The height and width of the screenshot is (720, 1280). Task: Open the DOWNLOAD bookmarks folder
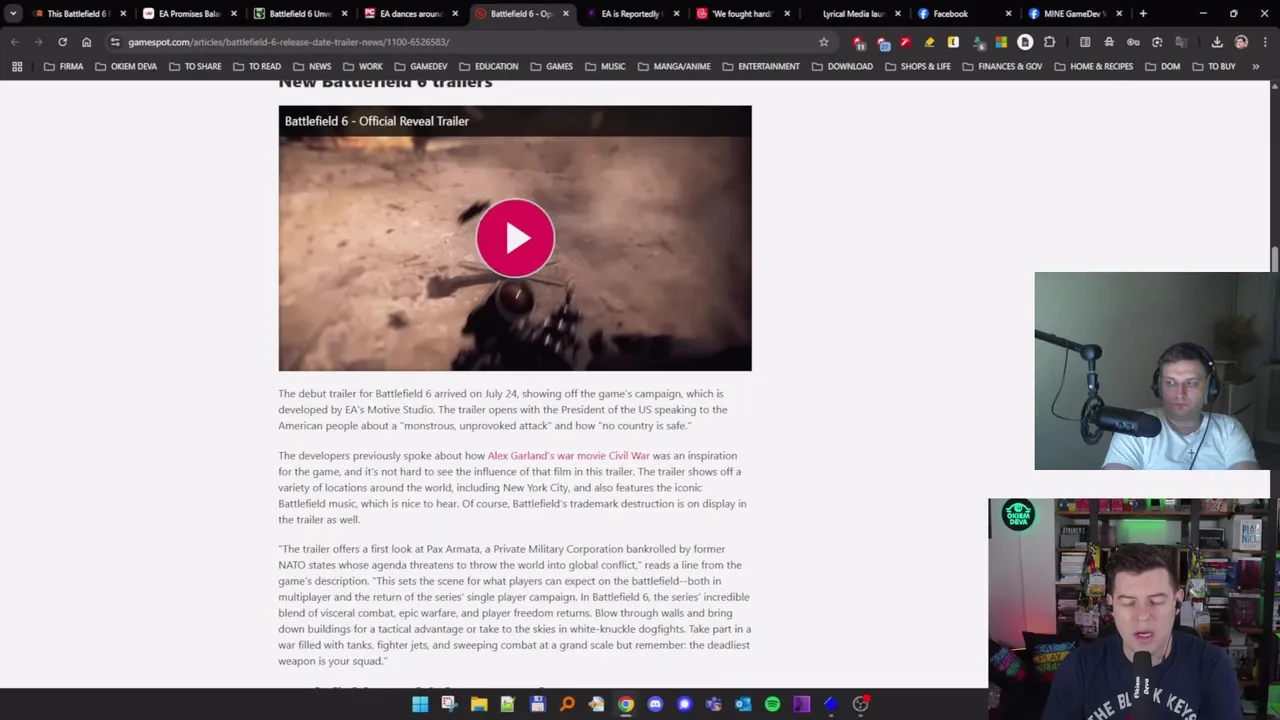point(841,66)
